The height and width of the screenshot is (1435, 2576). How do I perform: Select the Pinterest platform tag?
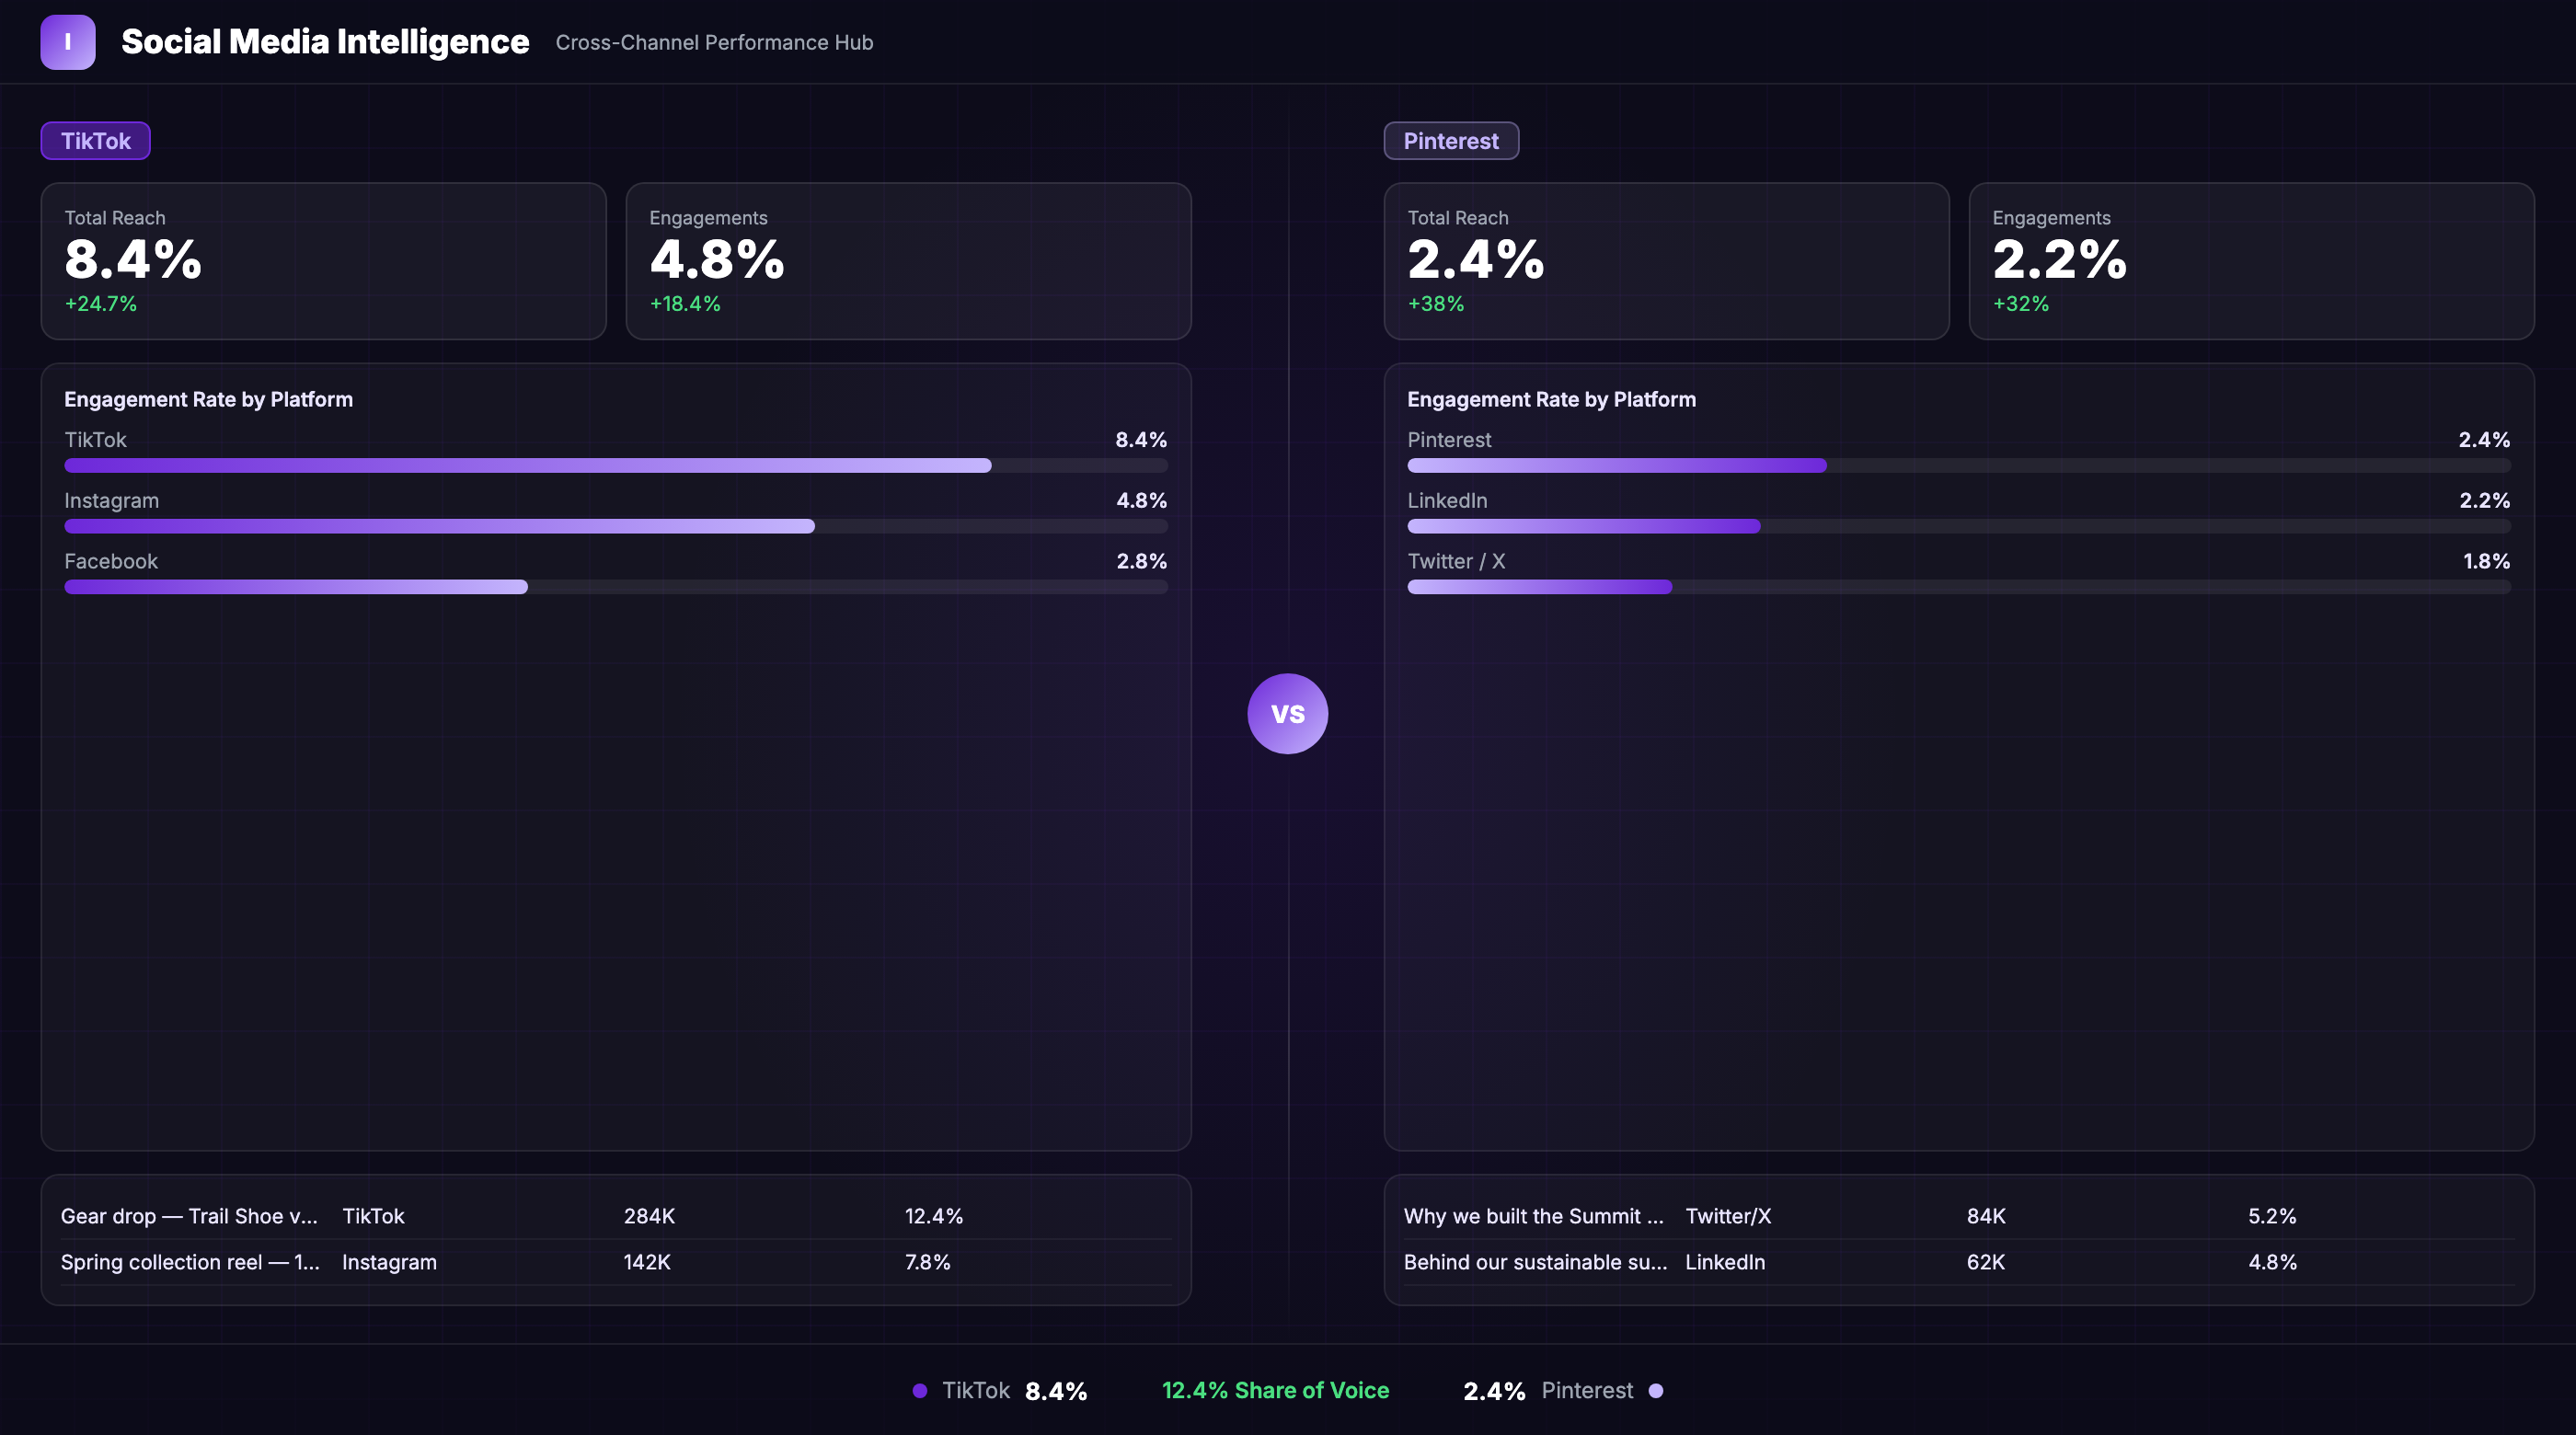point(1451,141)
